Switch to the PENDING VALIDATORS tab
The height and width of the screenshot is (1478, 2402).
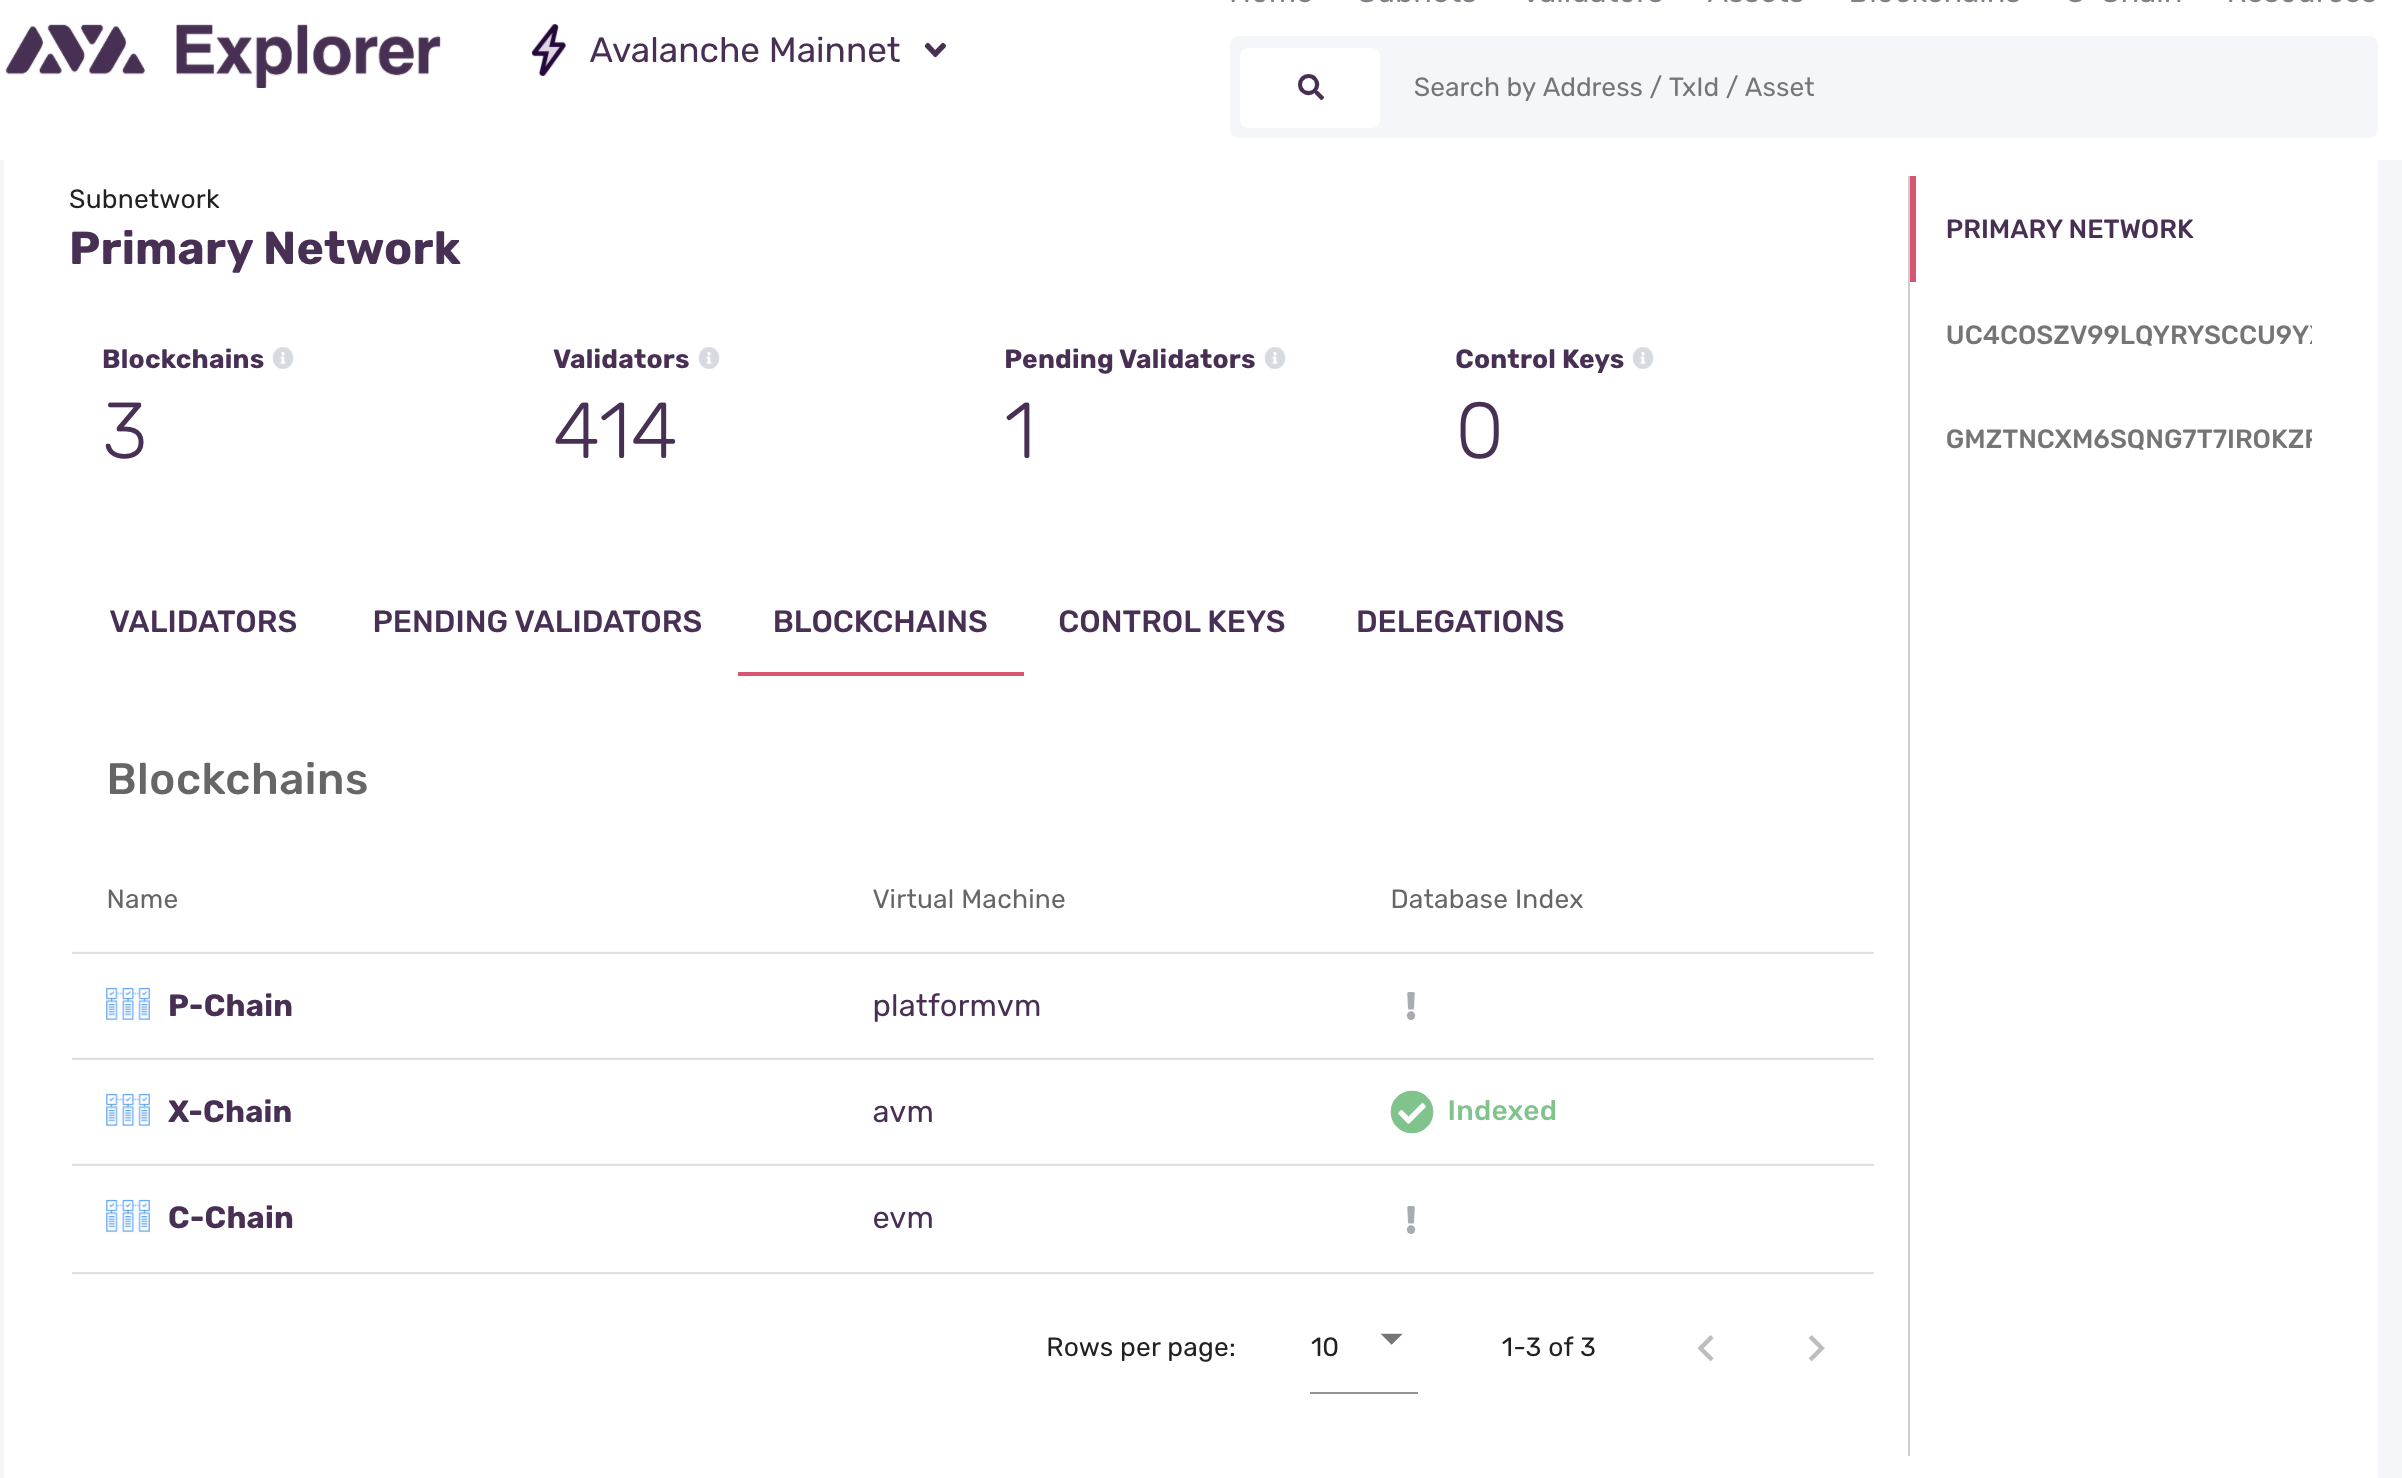click(537, 621)
